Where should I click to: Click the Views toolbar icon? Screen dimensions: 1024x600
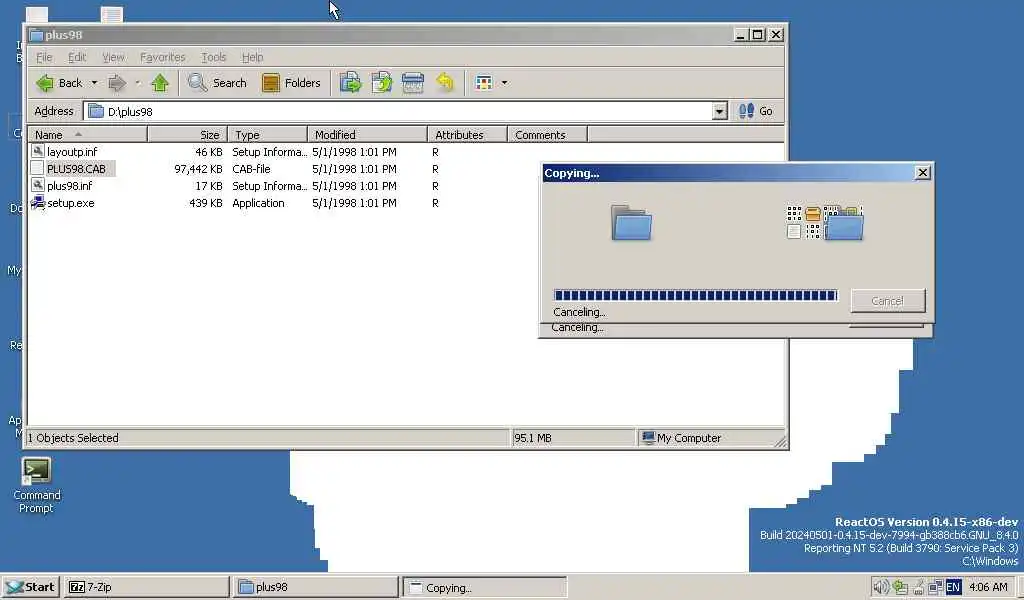[x=484, y=83]
